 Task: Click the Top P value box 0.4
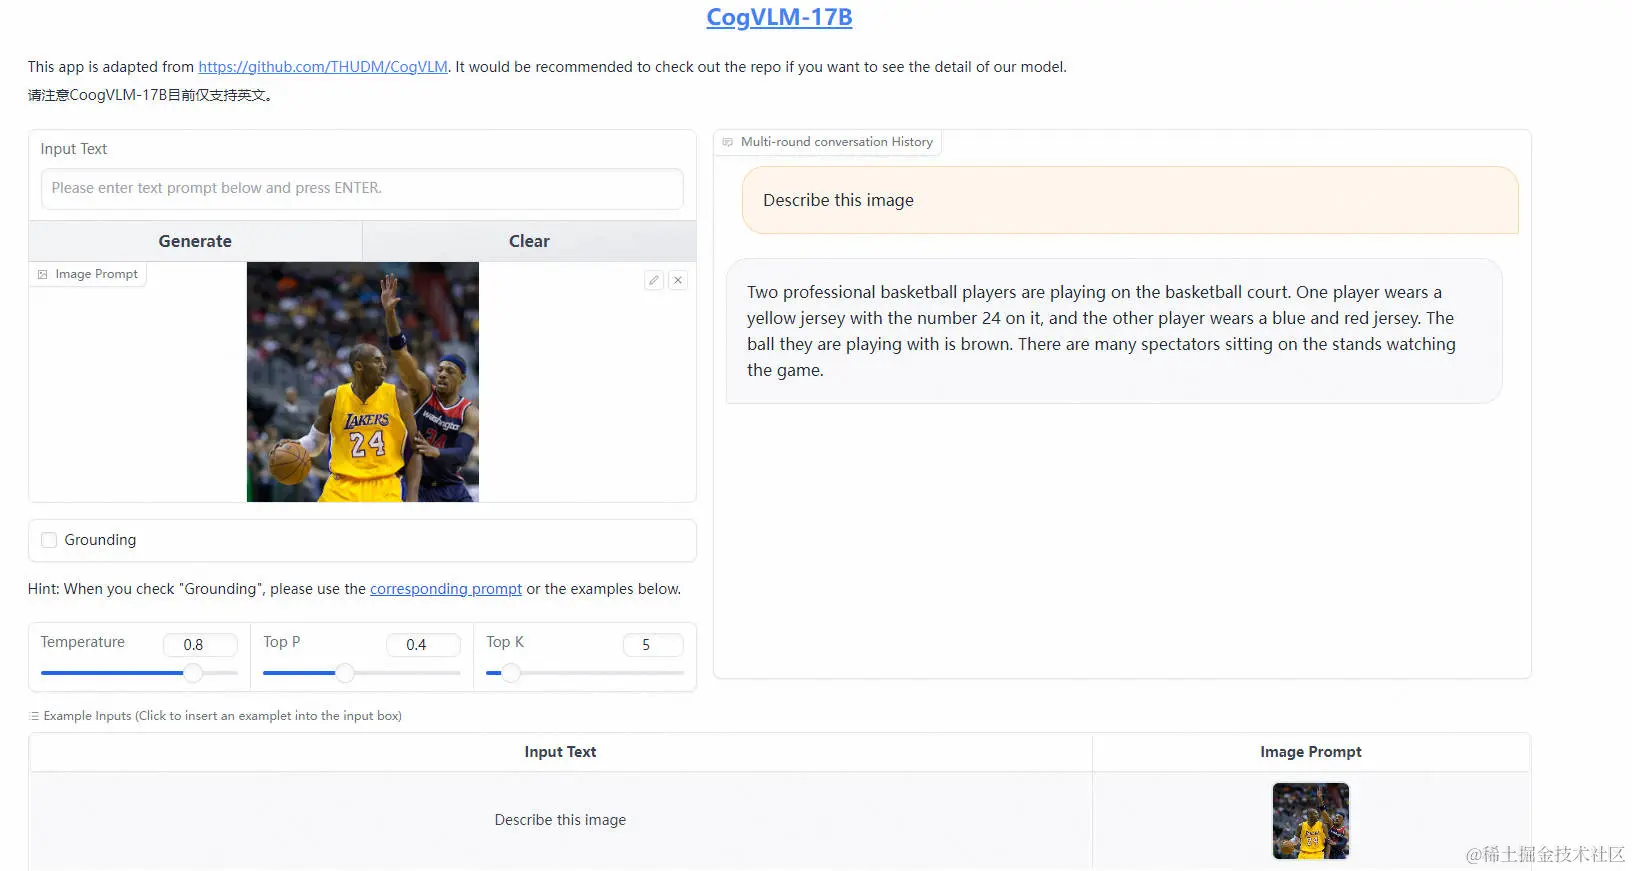(x=423, y=645)
